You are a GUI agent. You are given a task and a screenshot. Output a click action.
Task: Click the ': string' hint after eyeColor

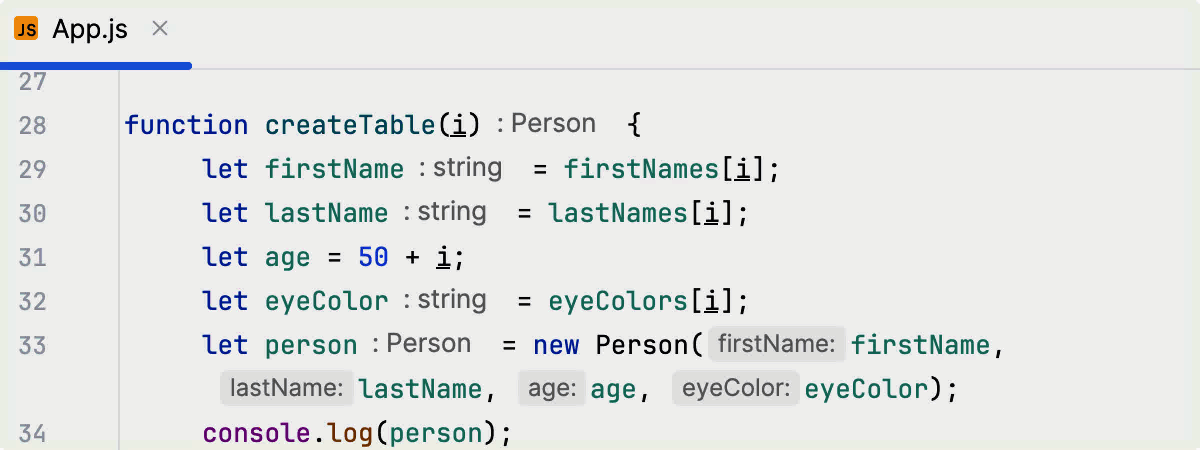pos(444,300)
